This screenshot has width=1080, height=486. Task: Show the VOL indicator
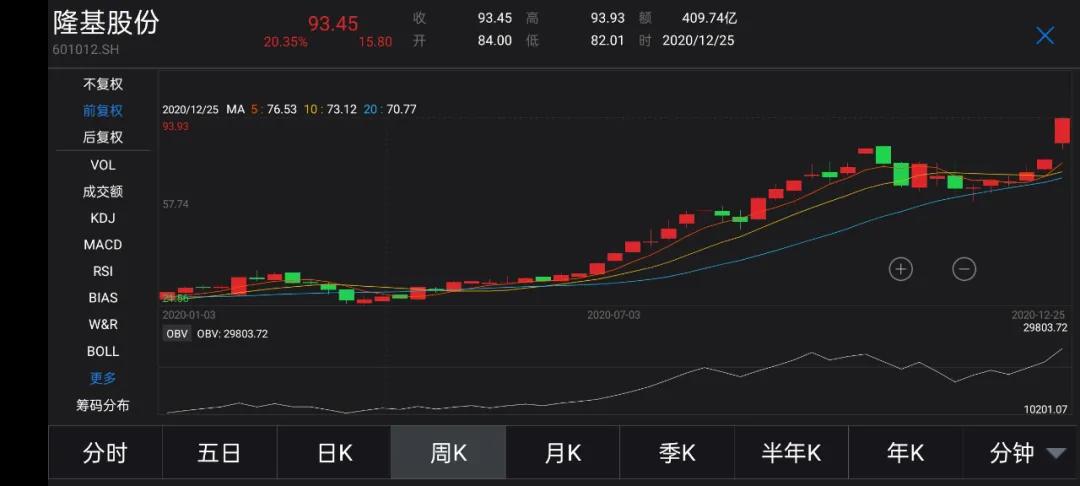103,165
